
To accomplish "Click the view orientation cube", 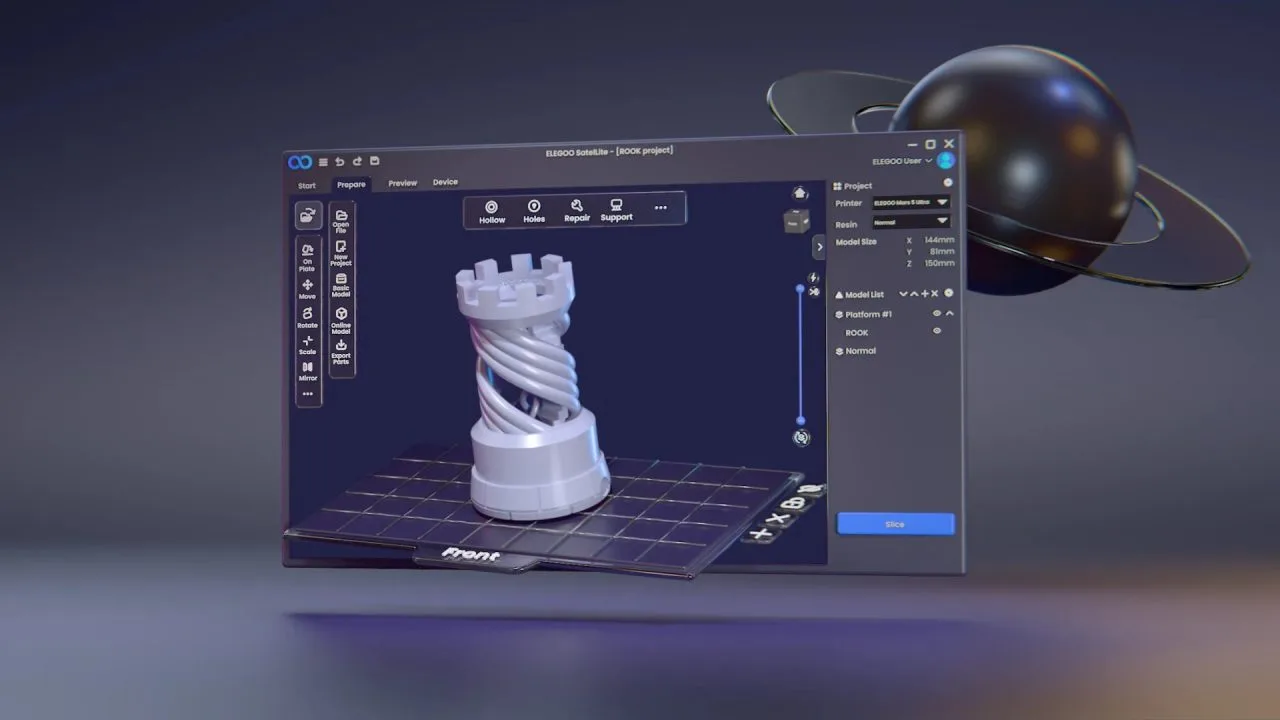I will coord(796,222).
